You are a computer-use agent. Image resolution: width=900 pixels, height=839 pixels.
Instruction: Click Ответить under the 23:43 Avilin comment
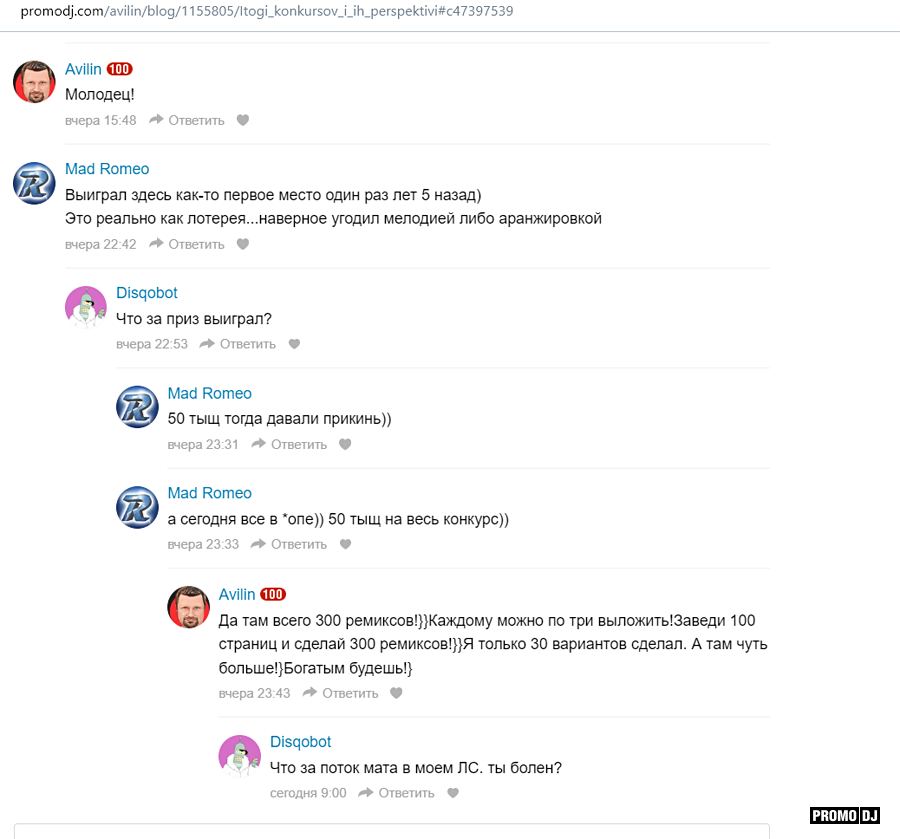(340, 693)
